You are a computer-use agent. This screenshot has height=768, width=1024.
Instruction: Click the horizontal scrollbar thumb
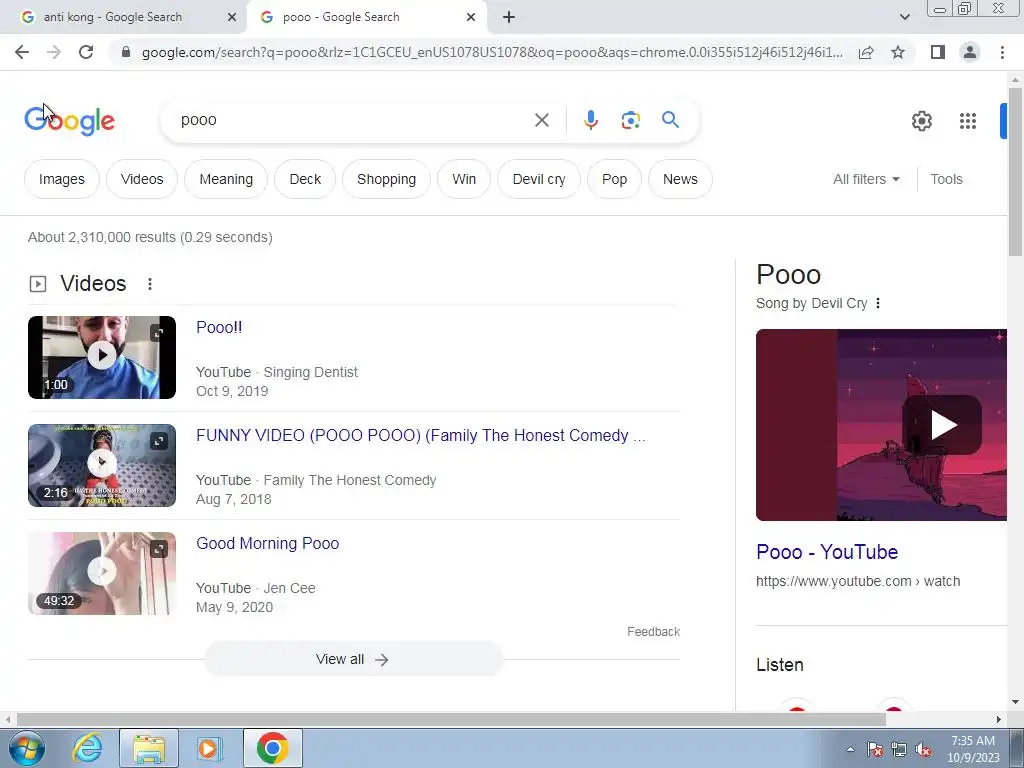pos(451,719)
